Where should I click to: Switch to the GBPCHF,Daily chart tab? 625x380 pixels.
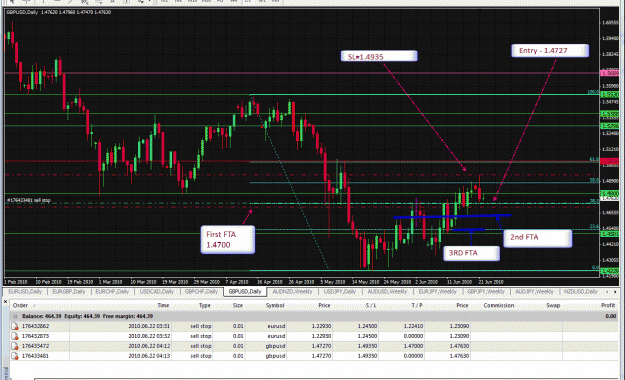click(x=201, y=292)
